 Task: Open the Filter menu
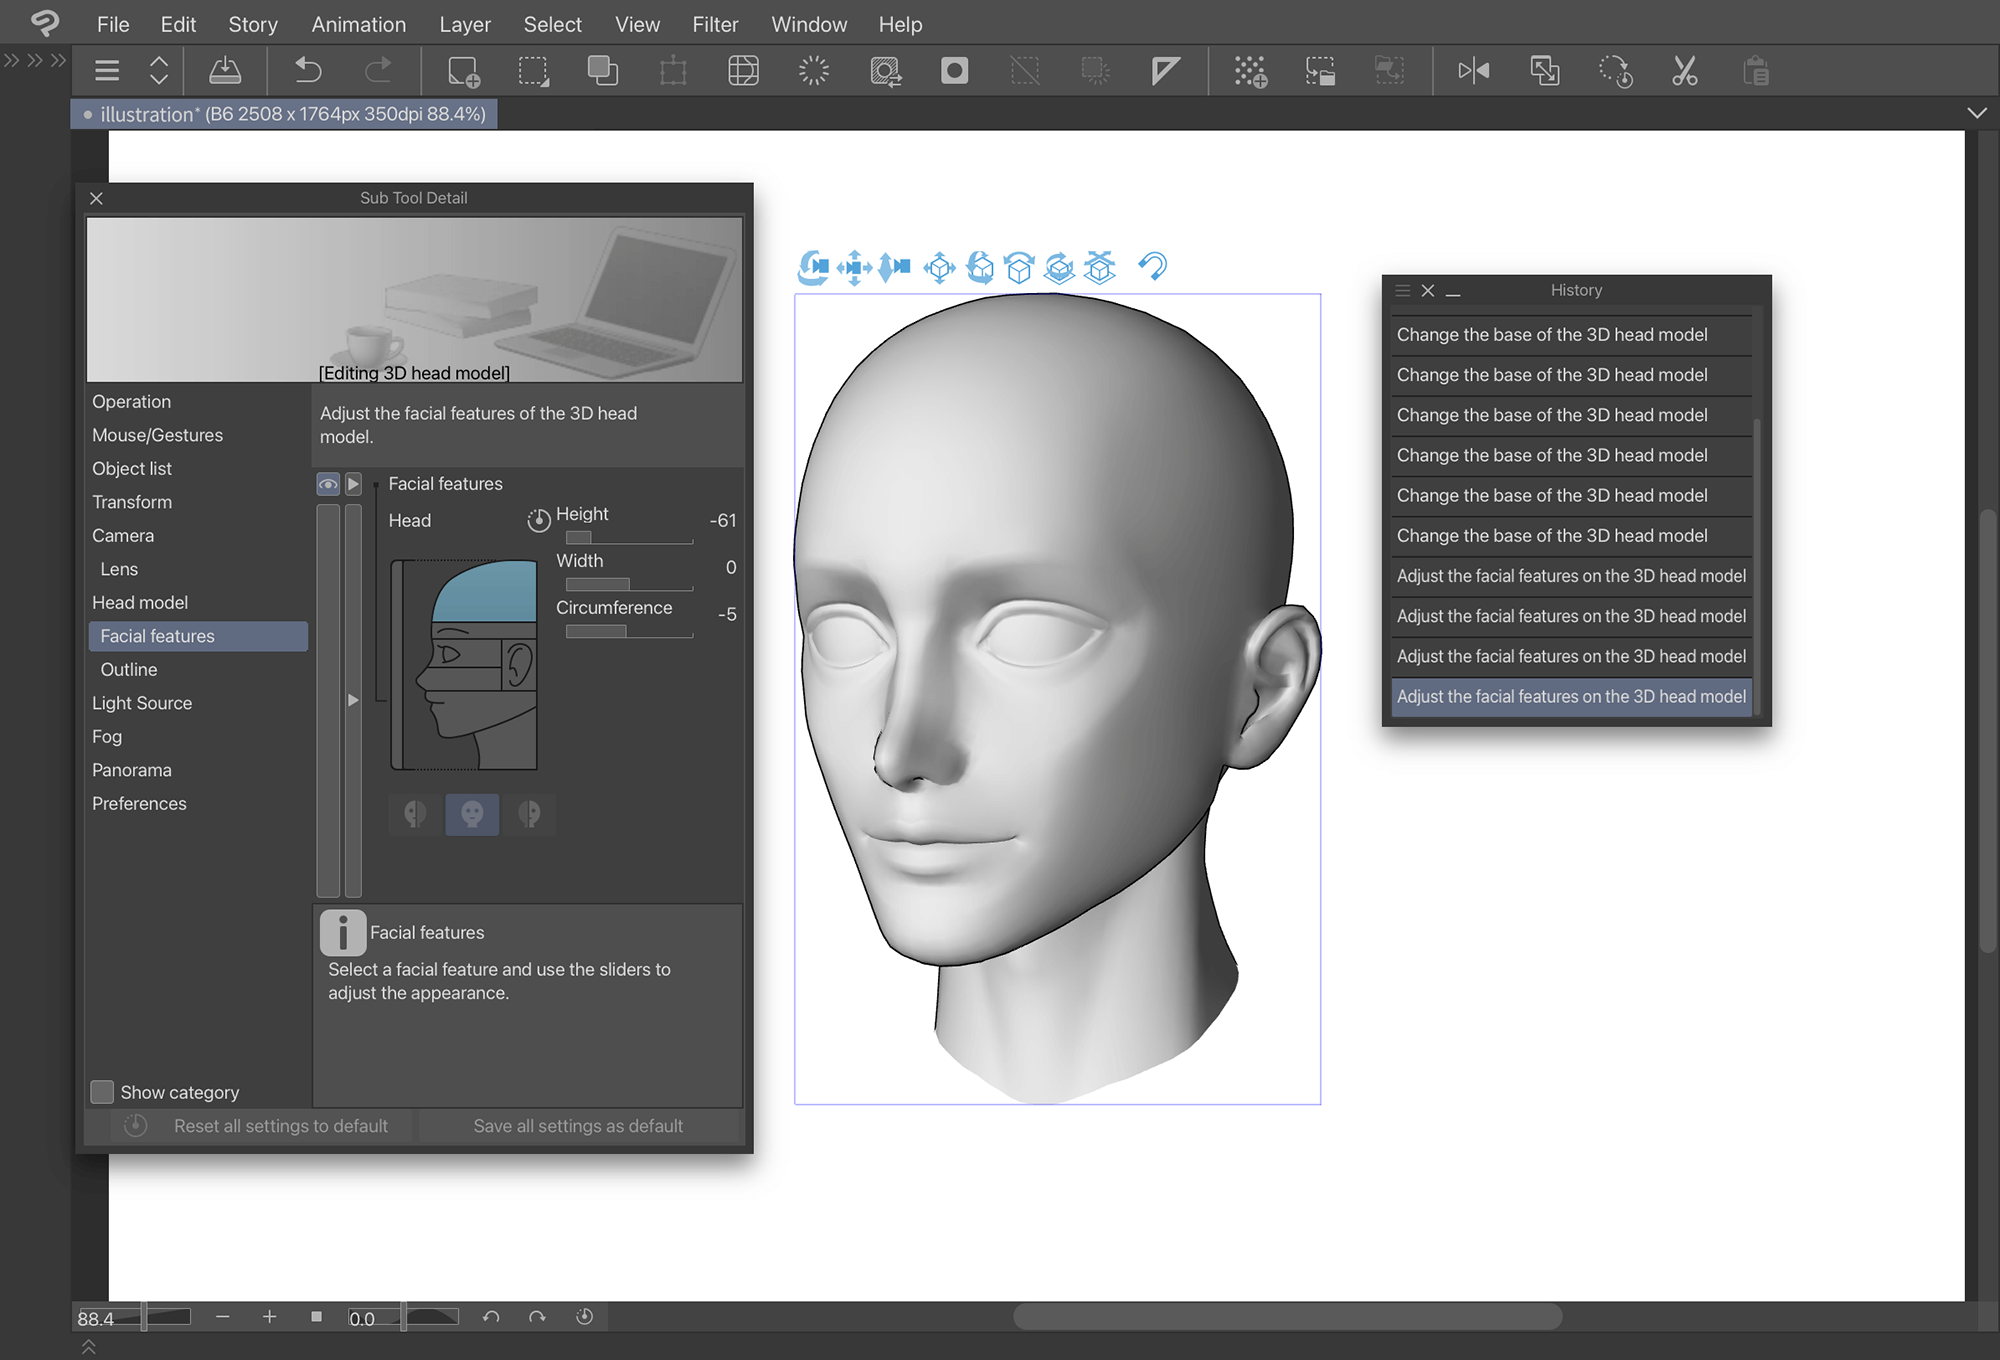click(x=714, y=24)
